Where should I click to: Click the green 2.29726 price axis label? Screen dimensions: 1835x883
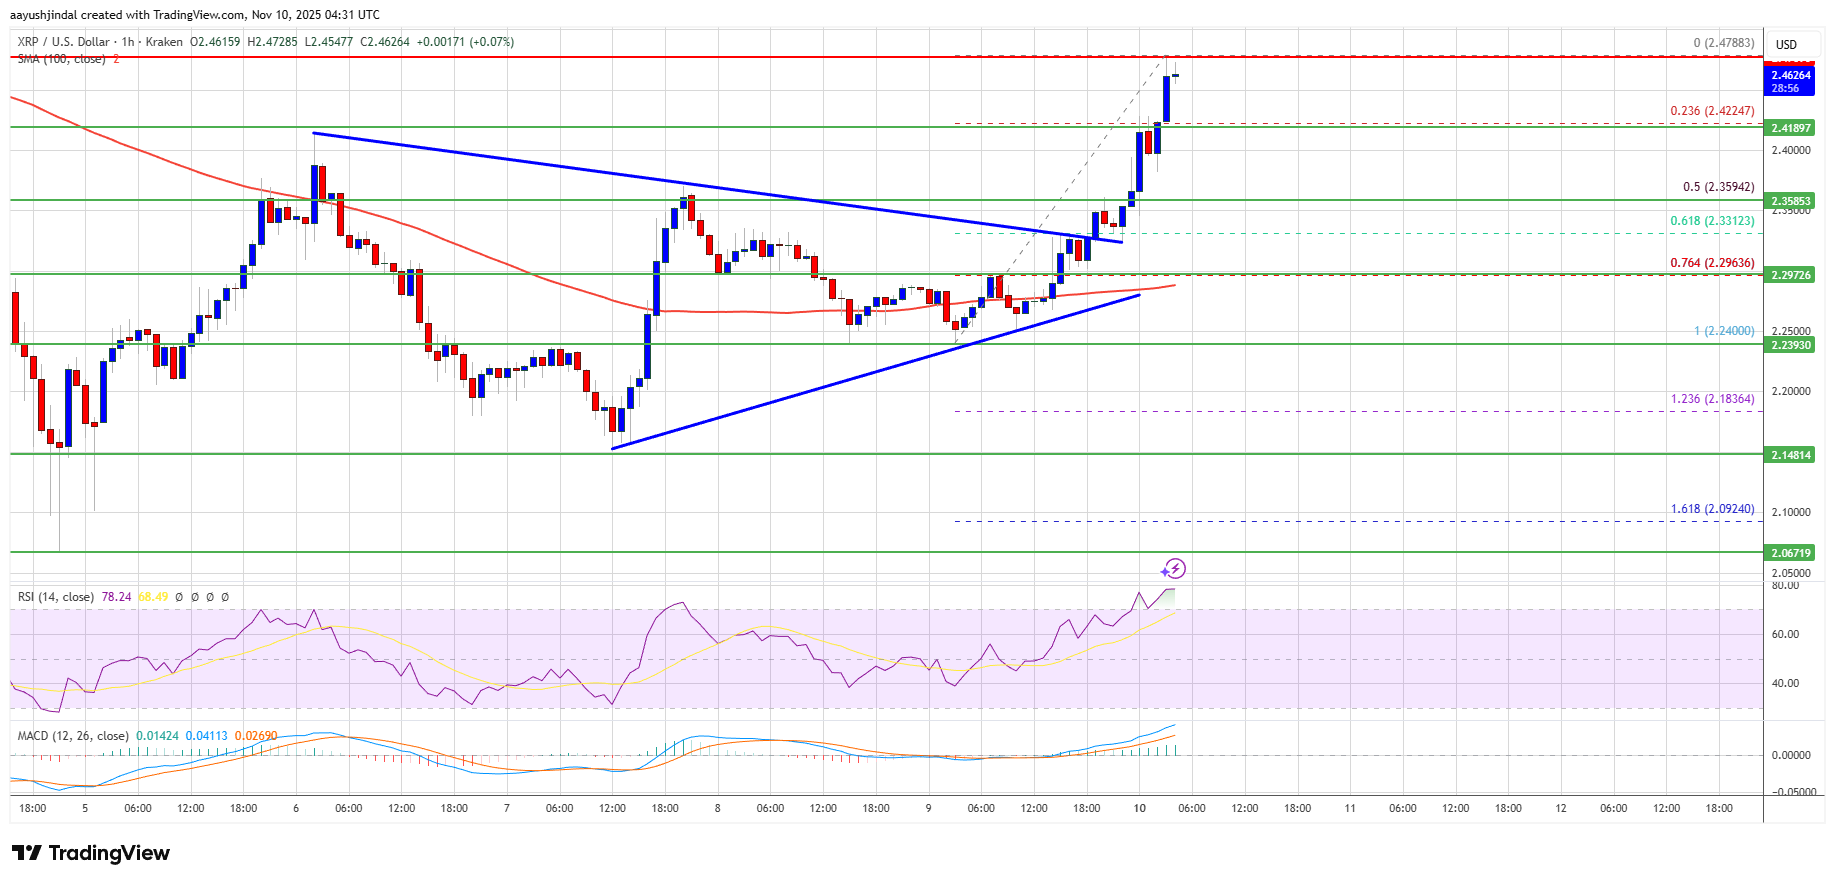tap(1790, 275)
